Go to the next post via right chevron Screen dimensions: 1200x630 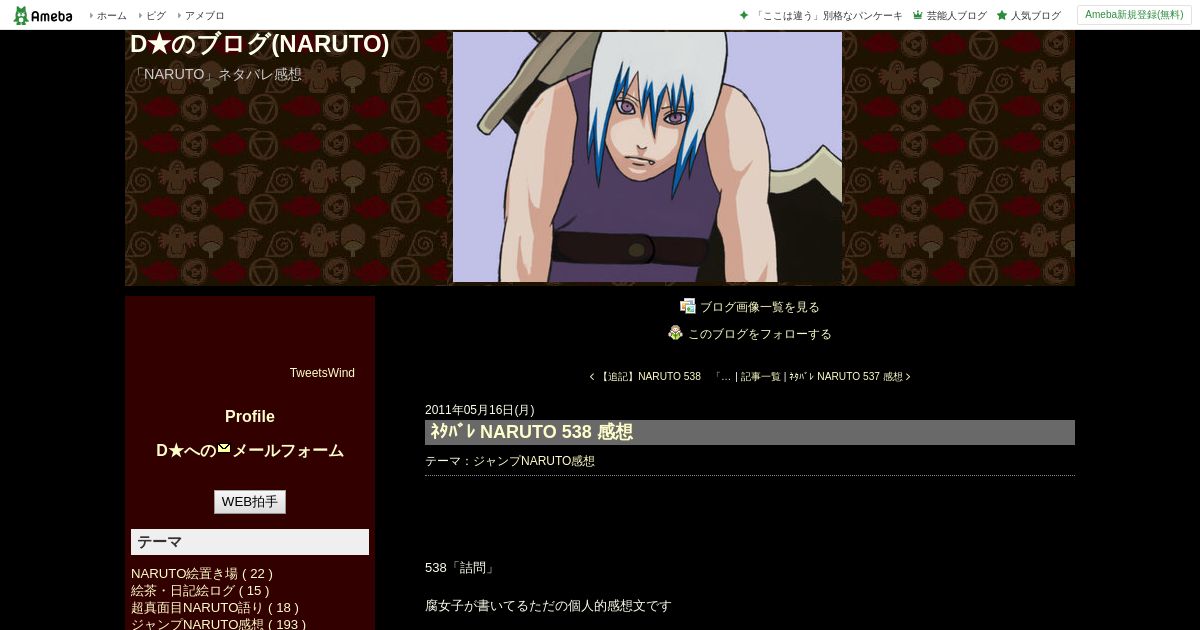pos(908,377)
